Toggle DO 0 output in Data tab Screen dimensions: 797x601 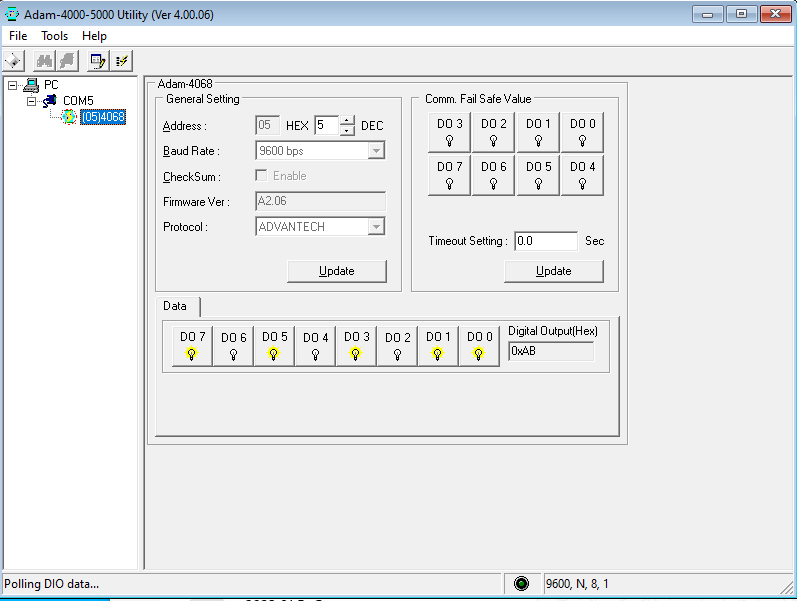pyautogui.click(x=479, y=346)
